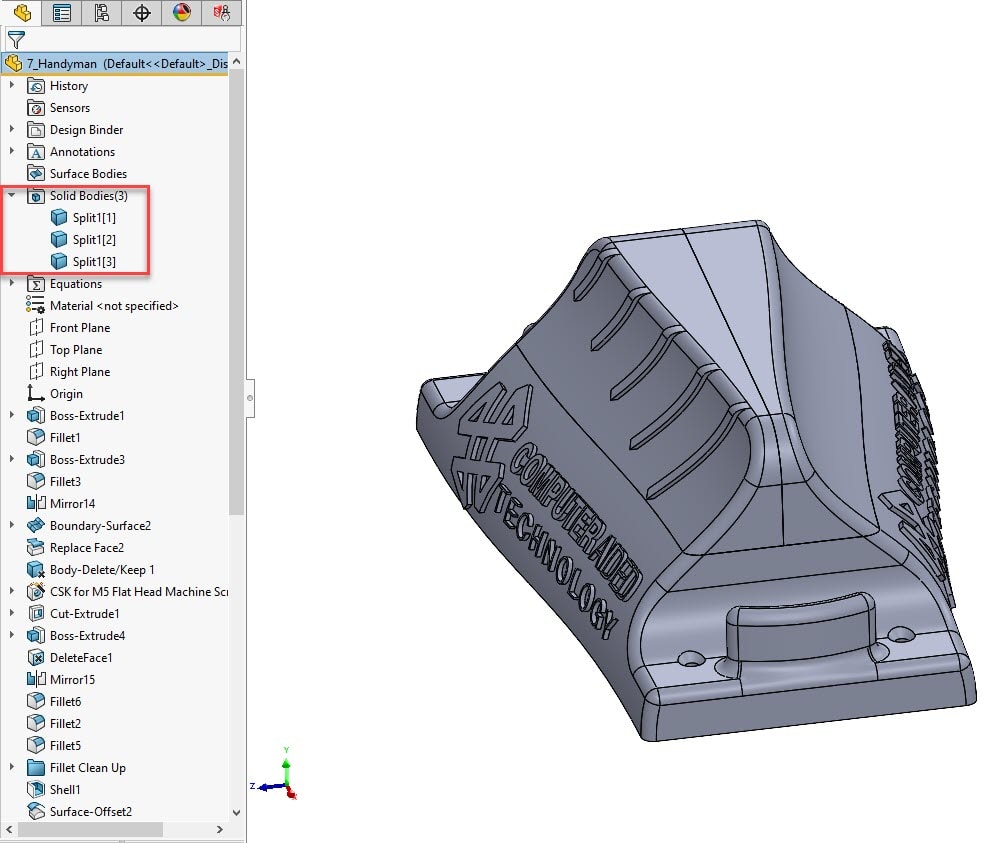Expand the Boundary-Surface2 feature
Viewport: 1003px width, 843px height.
click(x=12, y=525)
